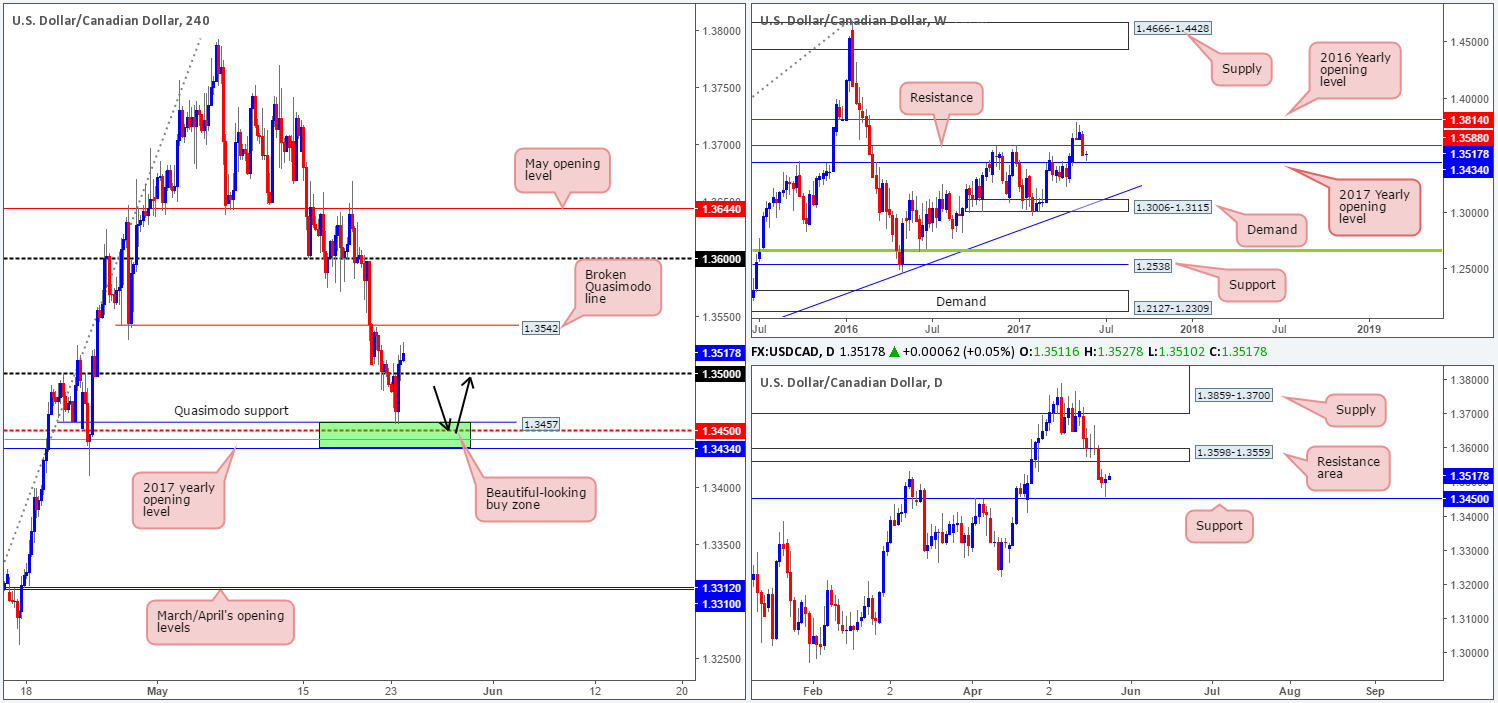Click the 'Resistance area' callout

click(x=1348, y=469)
